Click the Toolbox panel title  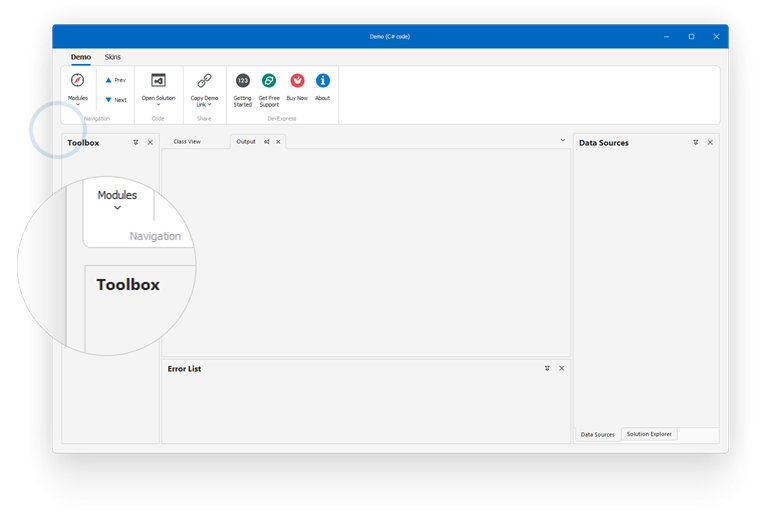[83, 143]
